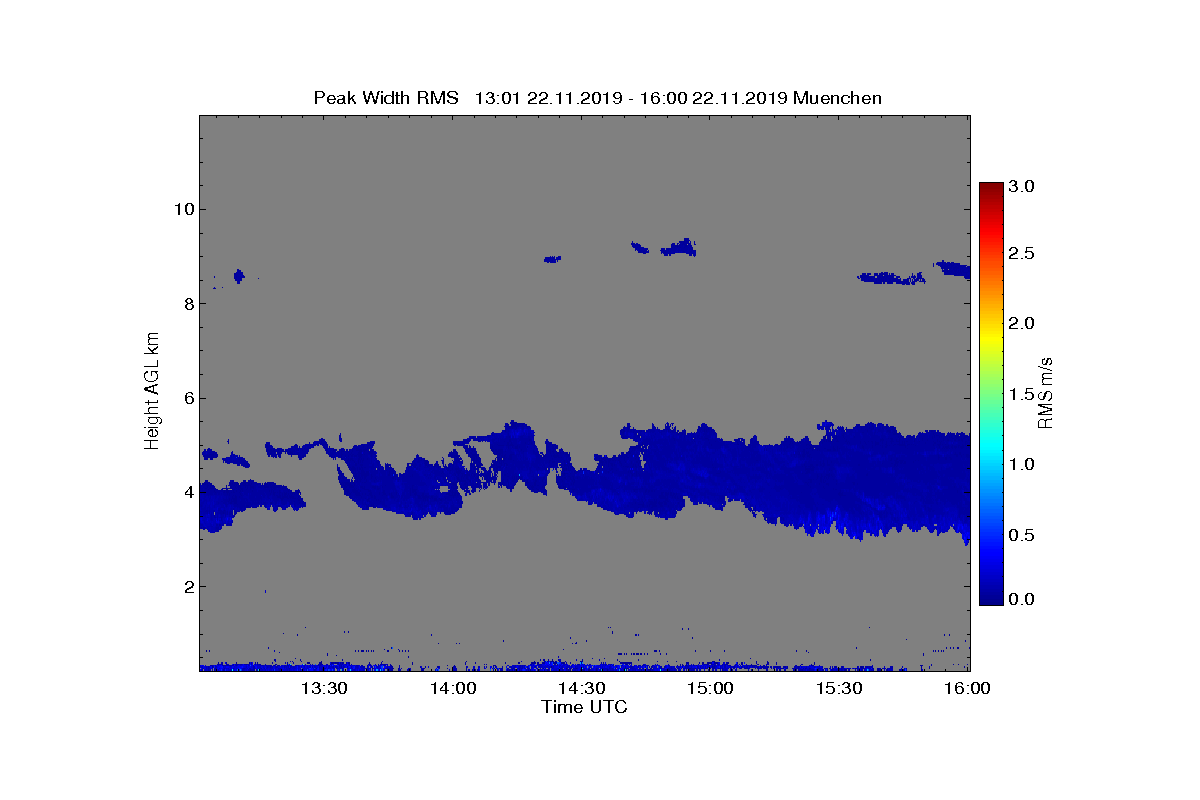Click the colorbar value '0.0'
Viewport: 1200px width, 800px height.
[x=1020, y=599]
